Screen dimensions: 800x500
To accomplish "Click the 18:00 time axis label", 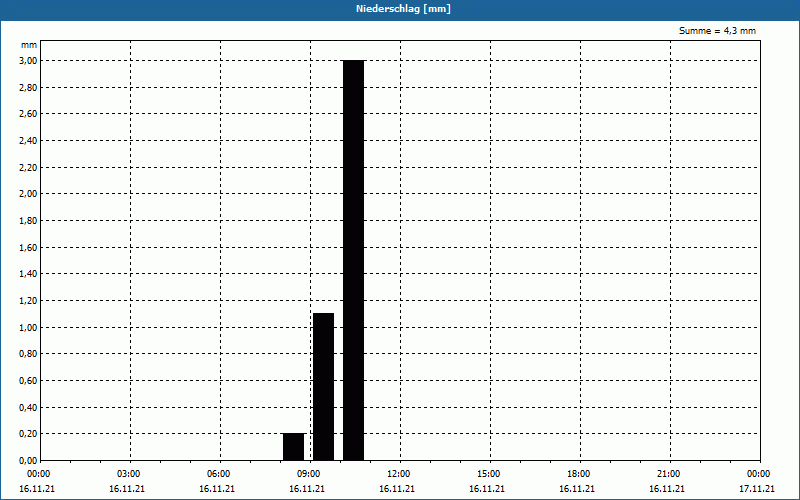I will [579, 474].
